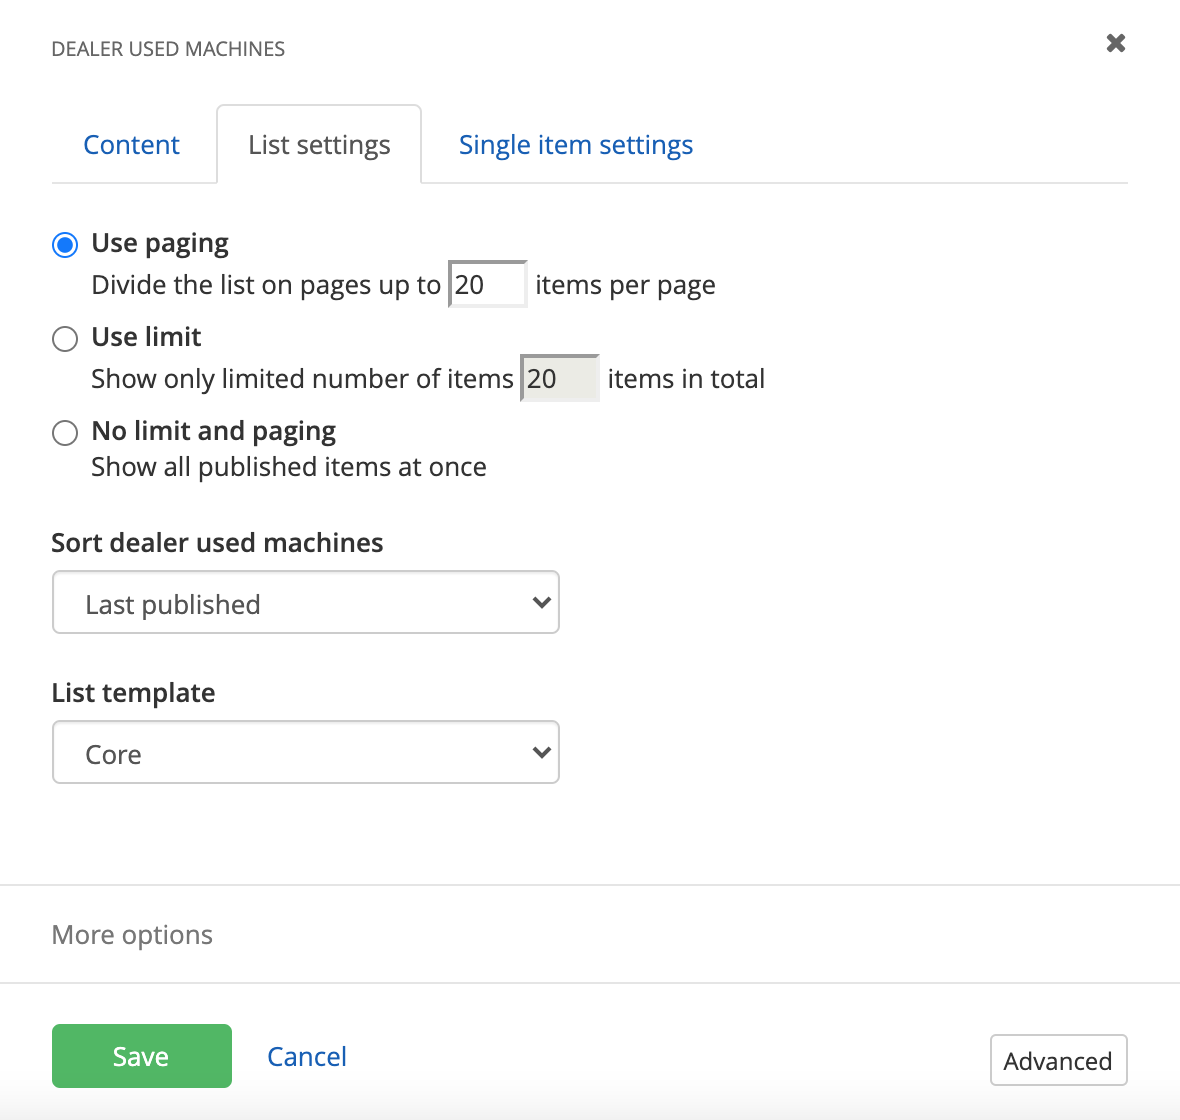Close the Dealer Used Machines dialog
The image size is (1180, 1120).
point(1115,44)
